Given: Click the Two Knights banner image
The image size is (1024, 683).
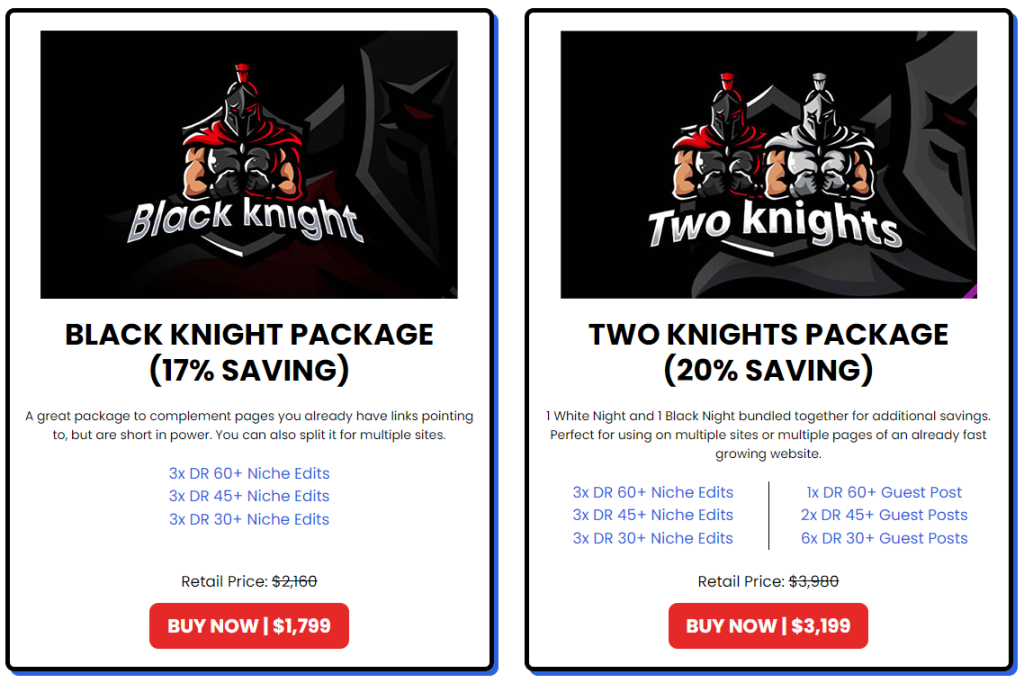Looking at the screenshot, I should click(768, 164).
